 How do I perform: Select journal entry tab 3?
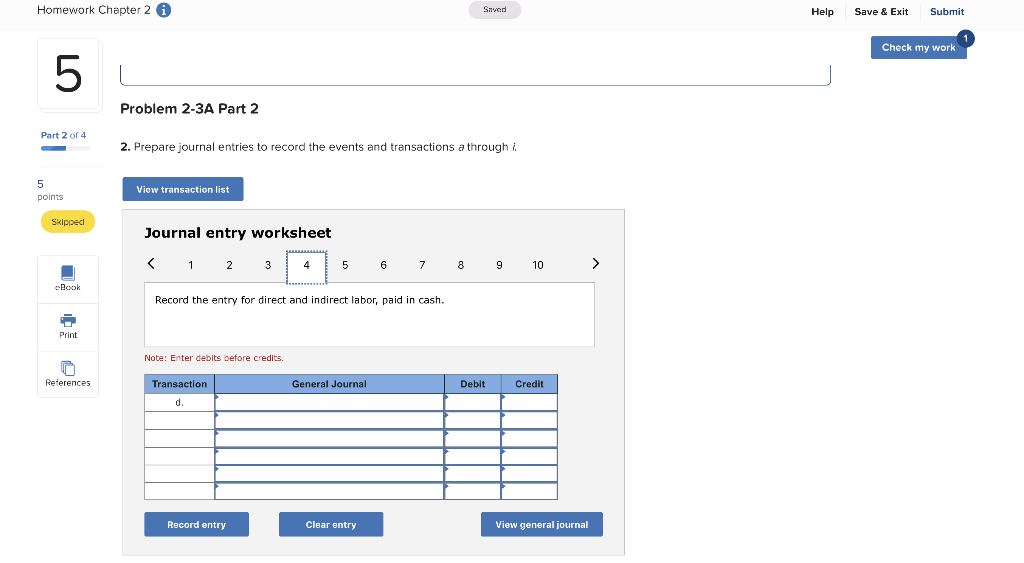(268, 265)
